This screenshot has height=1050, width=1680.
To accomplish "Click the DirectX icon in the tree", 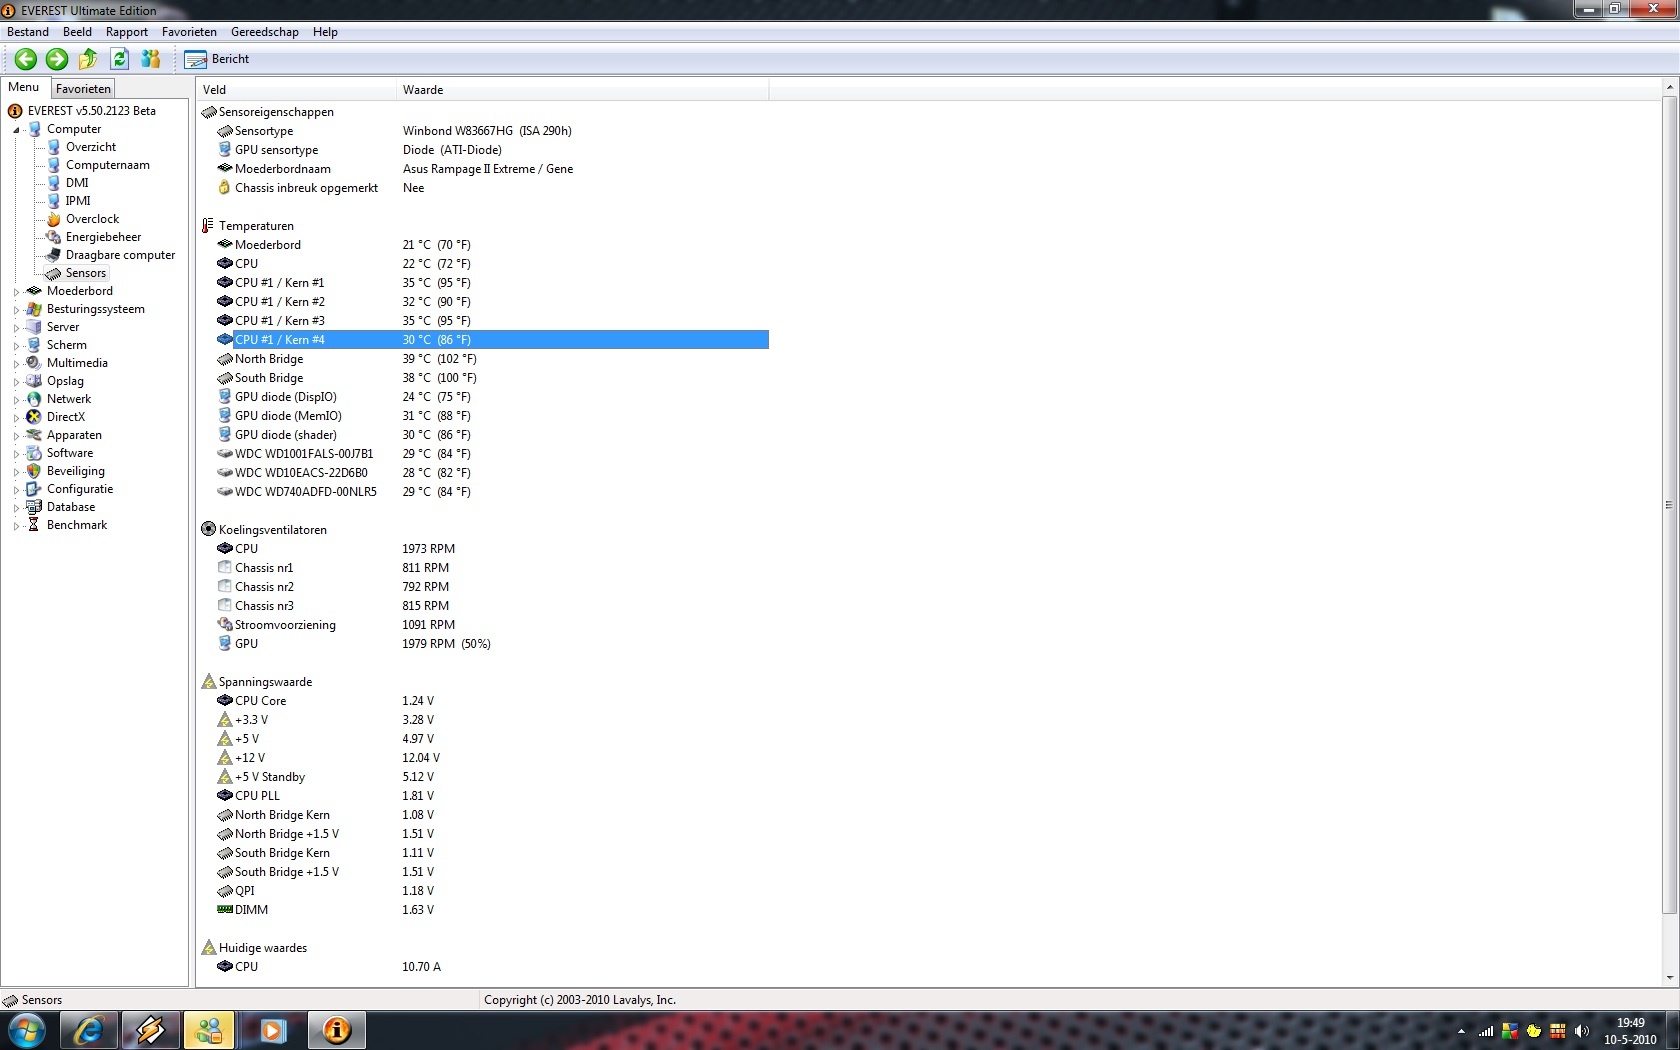I will pos(34,417).
